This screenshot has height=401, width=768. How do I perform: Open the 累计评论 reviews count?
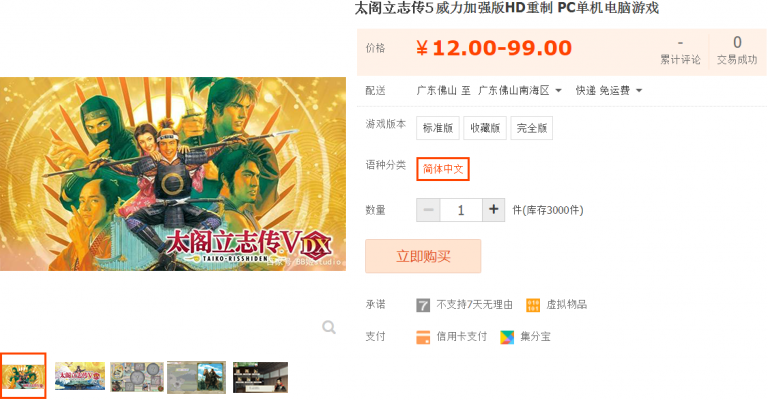[680, 52]
